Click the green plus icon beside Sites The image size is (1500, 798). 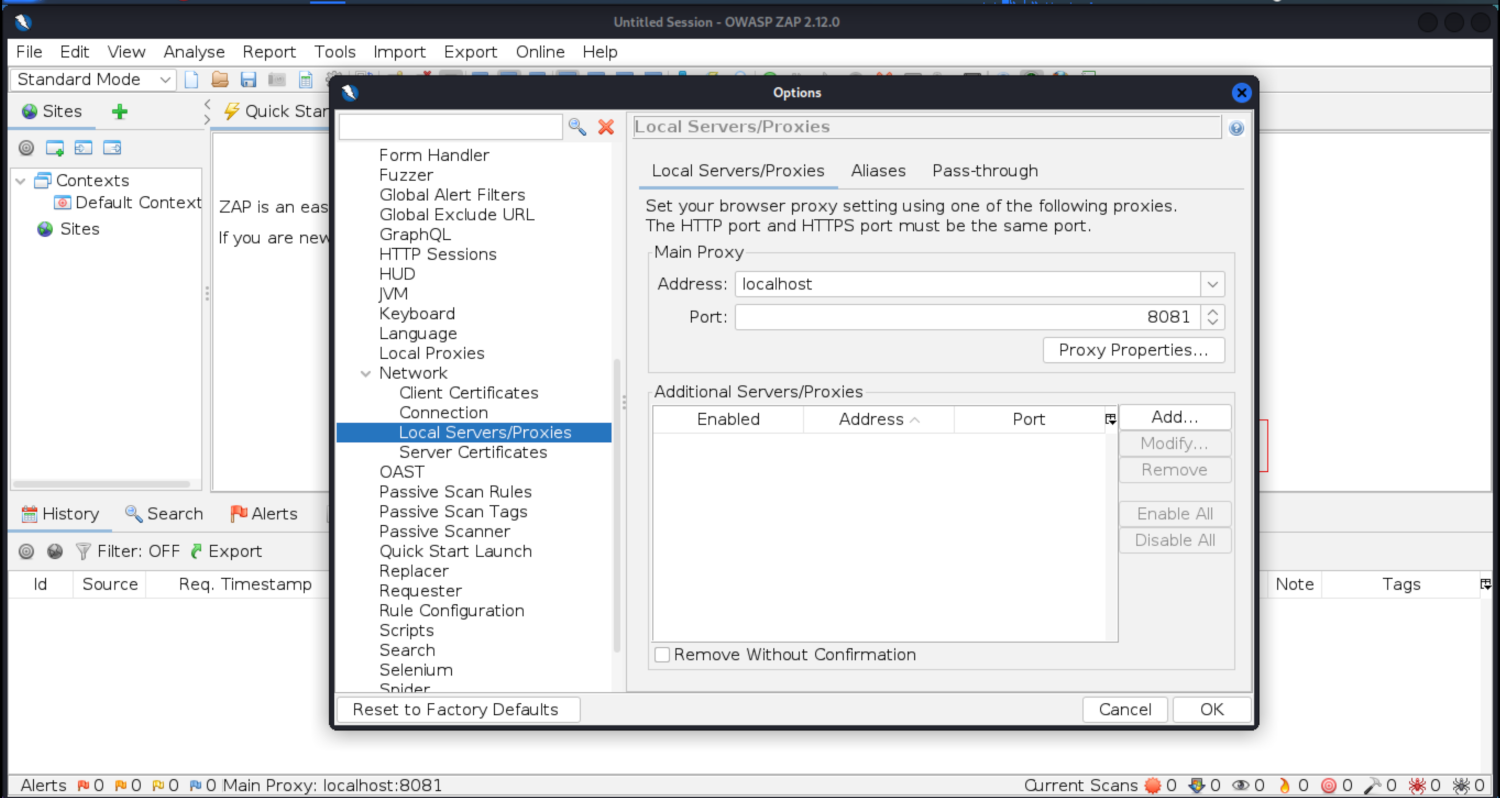coord(120,111)
